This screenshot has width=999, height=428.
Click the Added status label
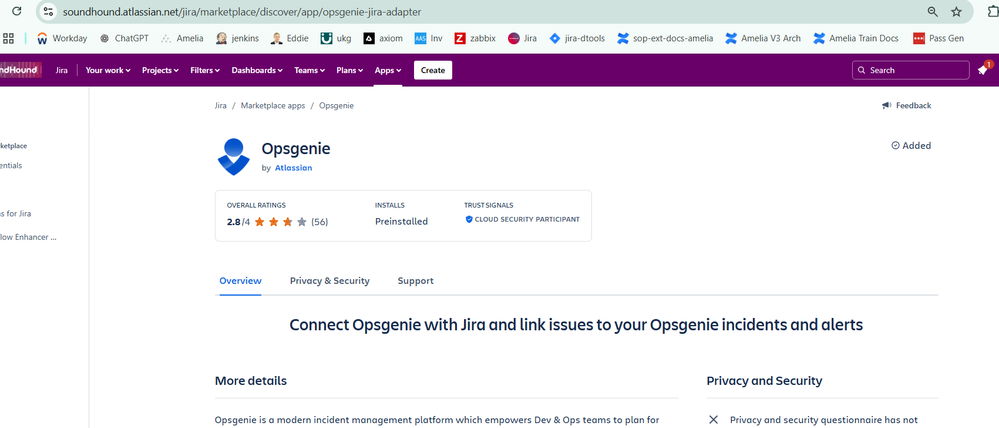point(911,146)
